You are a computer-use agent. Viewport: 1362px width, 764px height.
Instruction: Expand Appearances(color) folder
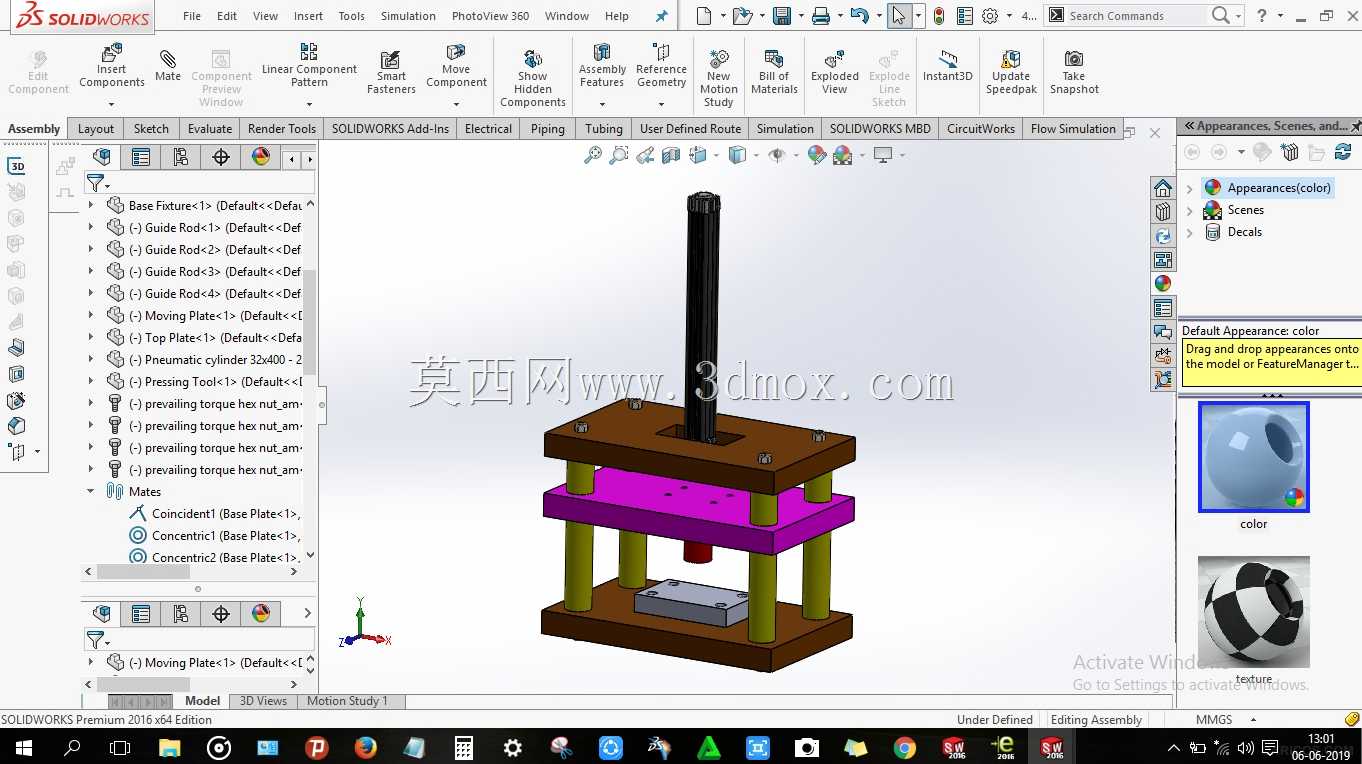pos(1190,188)
